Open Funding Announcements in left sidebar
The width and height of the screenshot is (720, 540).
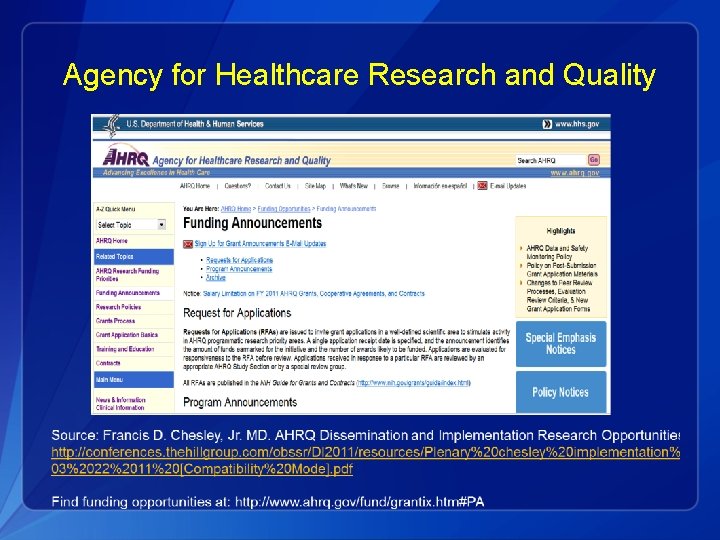[x=128, y=292]
